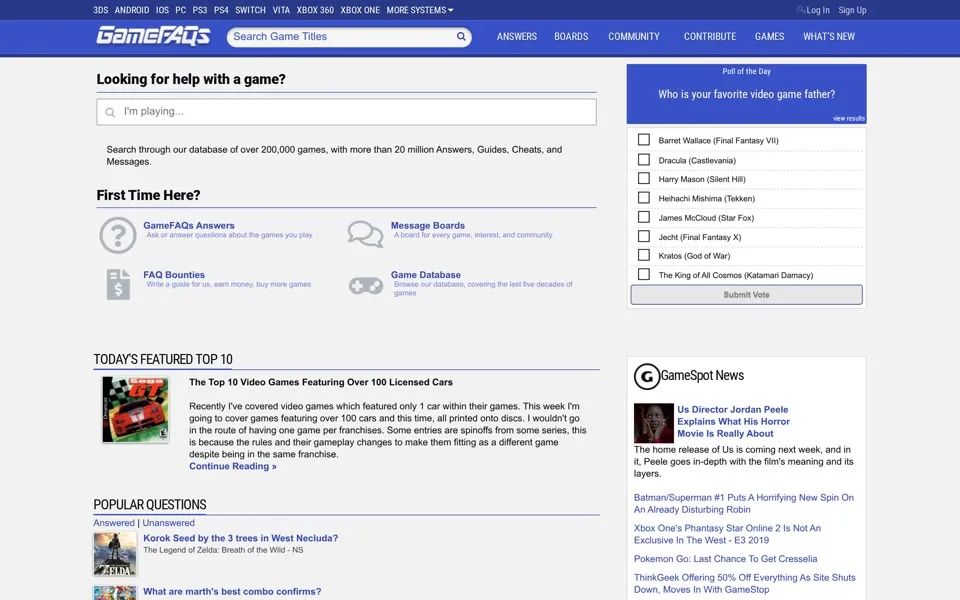The height and width of the screenshot is (600, 960).
Task: Open the marth's best combo confirms question
Action: tap(232, 591)
